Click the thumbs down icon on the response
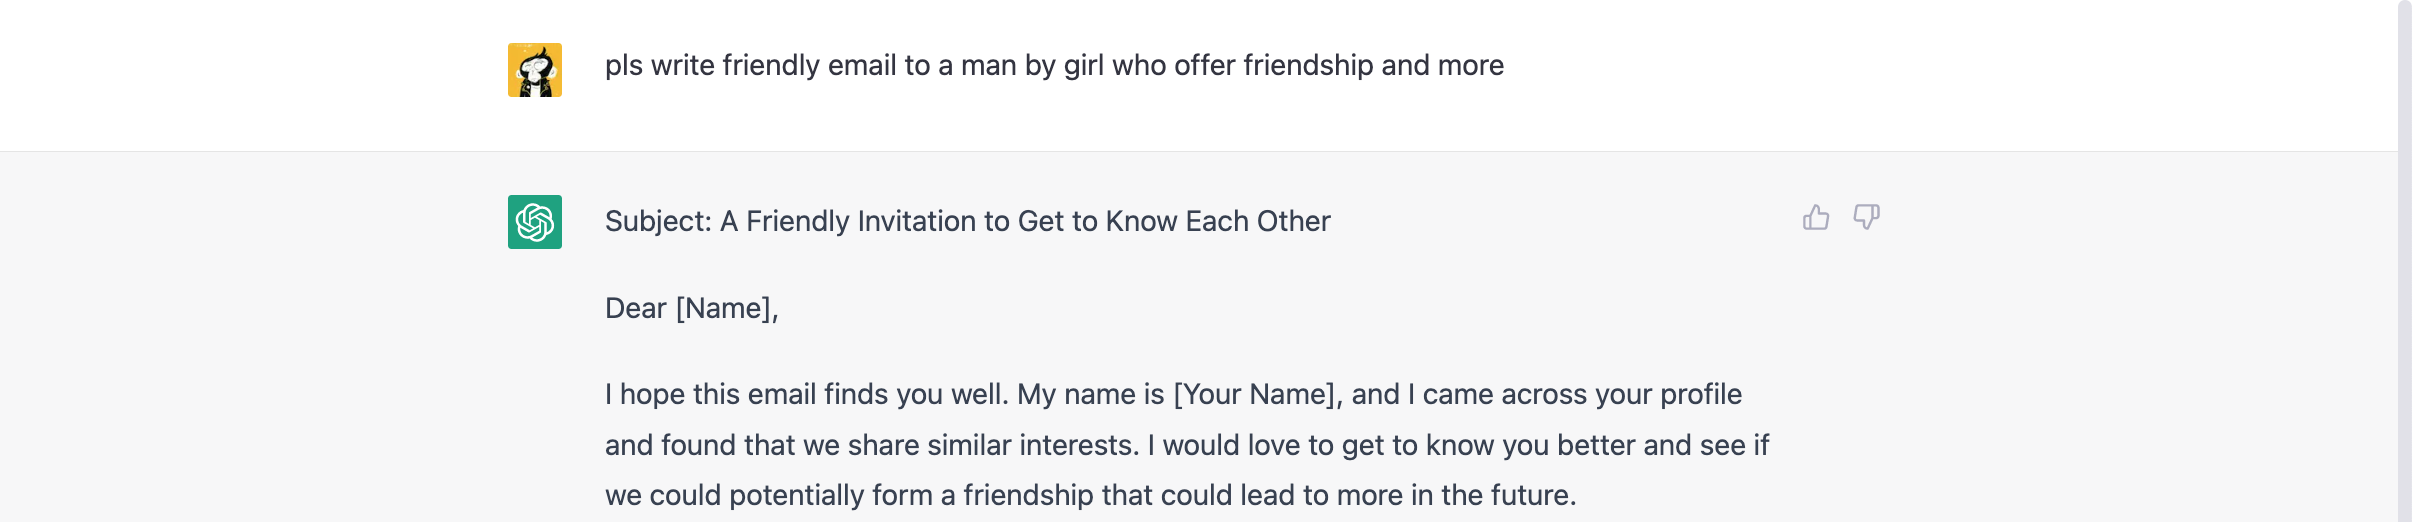The width and height of the screenshot is (2412, 522). 1866,218
